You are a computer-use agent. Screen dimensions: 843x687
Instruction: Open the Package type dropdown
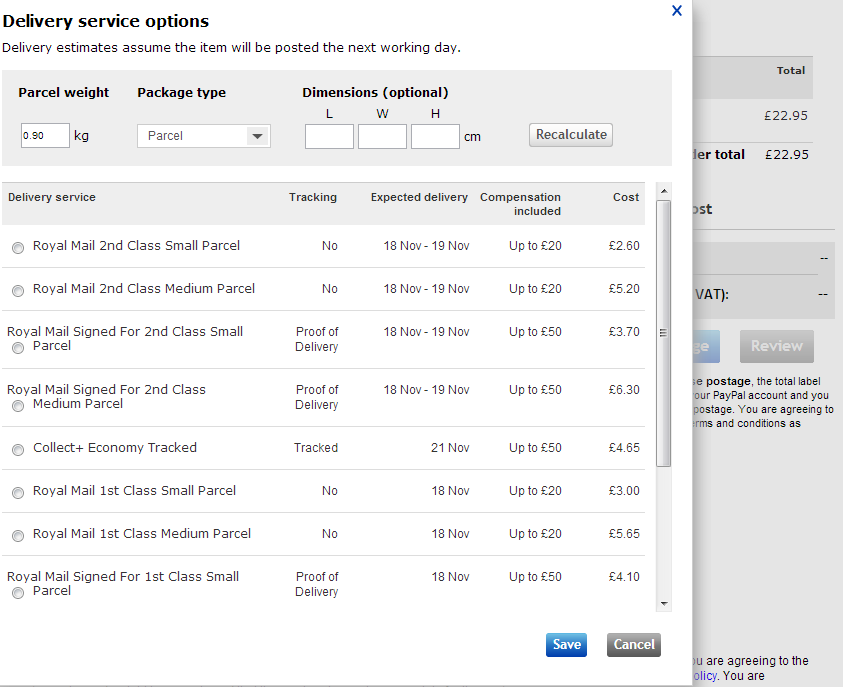click(204, 136)
